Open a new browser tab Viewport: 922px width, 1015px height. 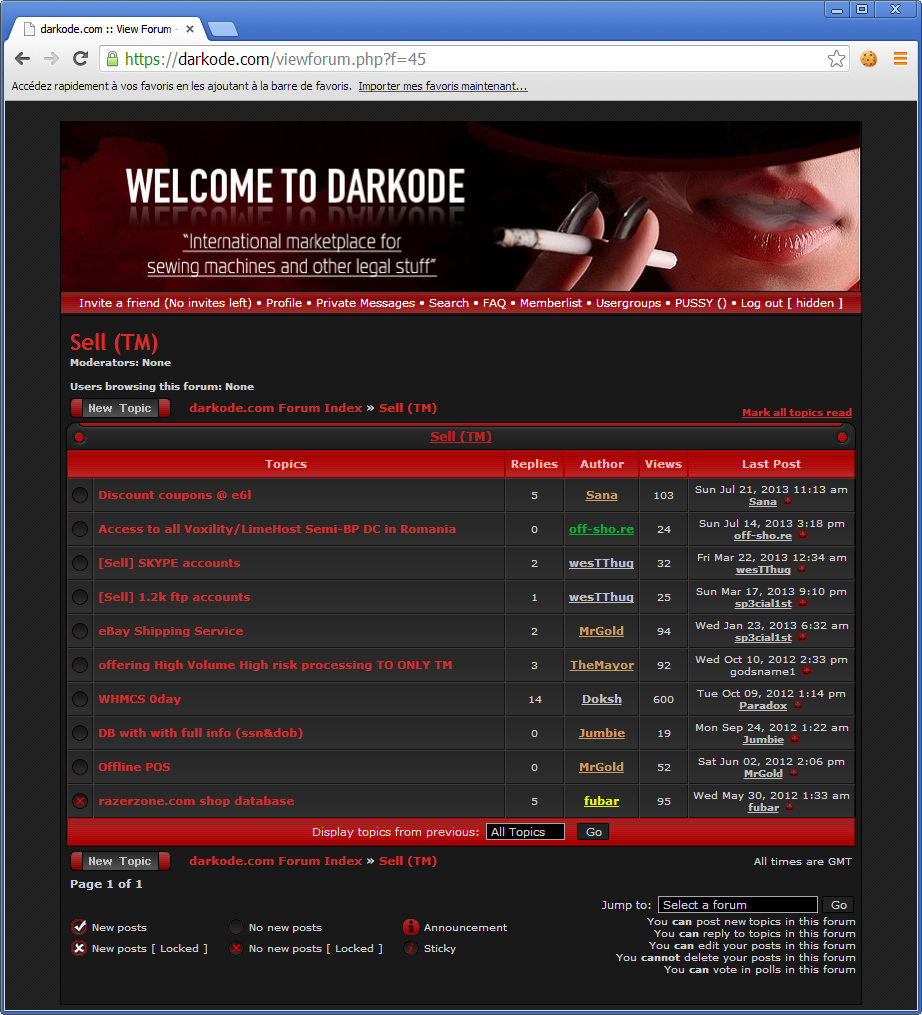(222, 28)
